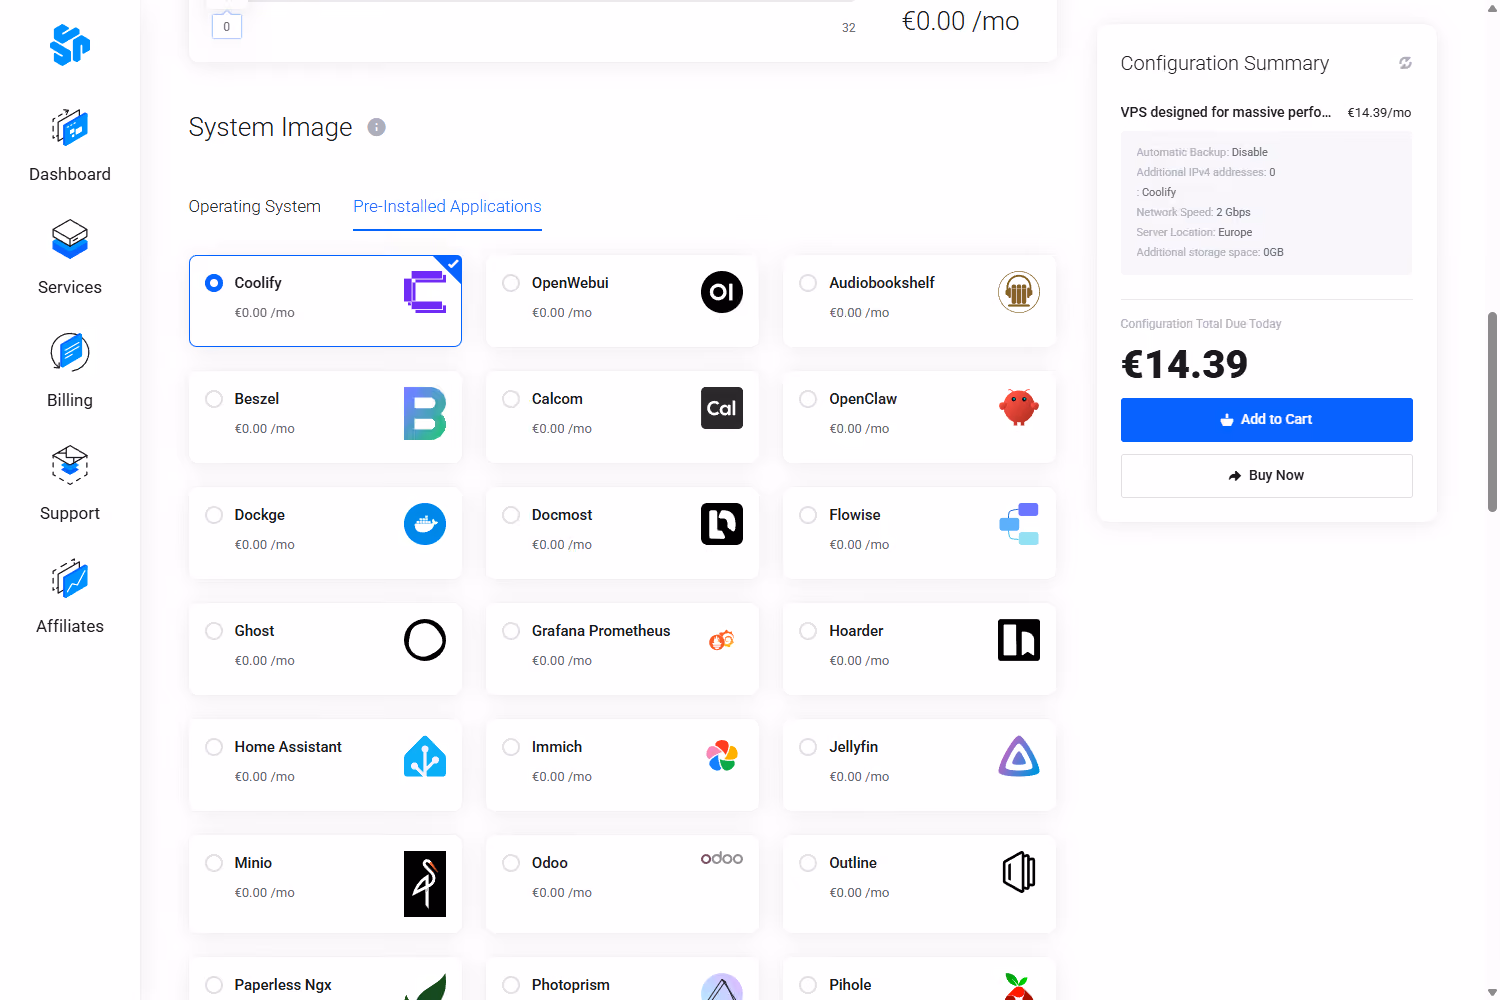Click the Docmost logo icon
Screen dimensions: 1500x1000
[x=722, y=524]
